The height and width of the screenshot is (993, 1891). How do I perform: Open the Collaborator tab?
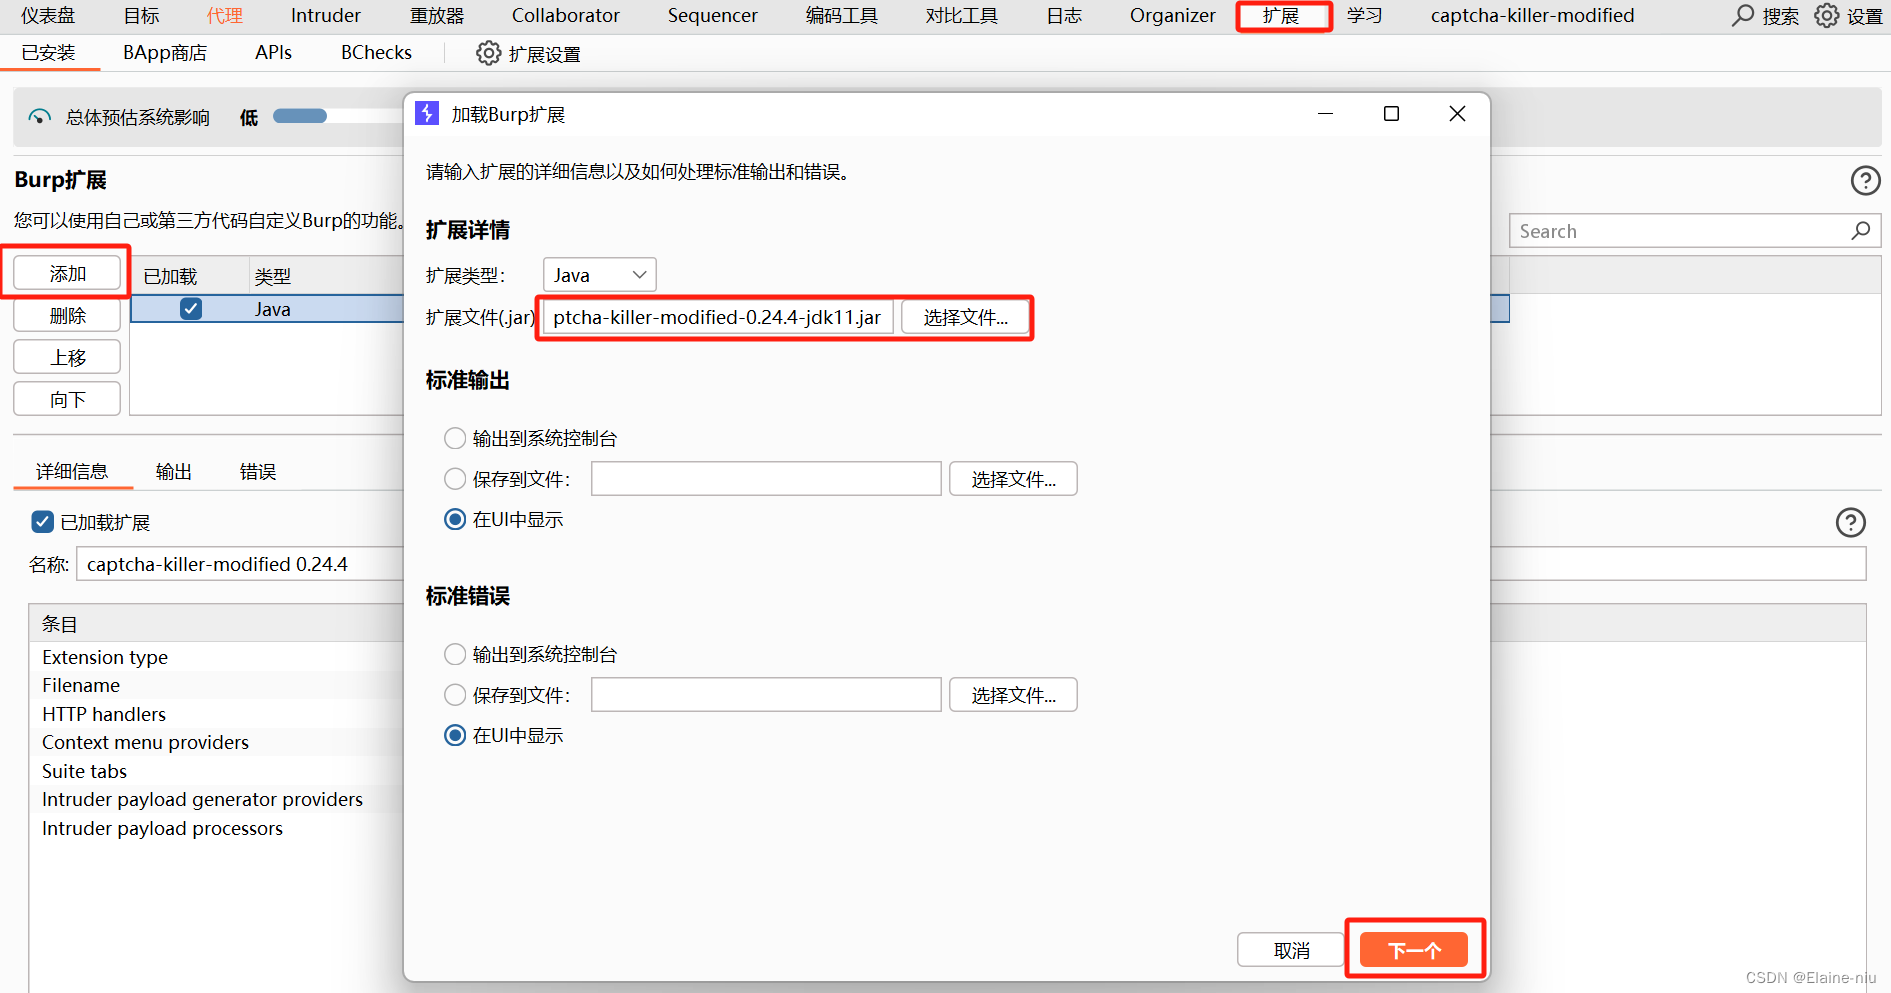point(566,15)
